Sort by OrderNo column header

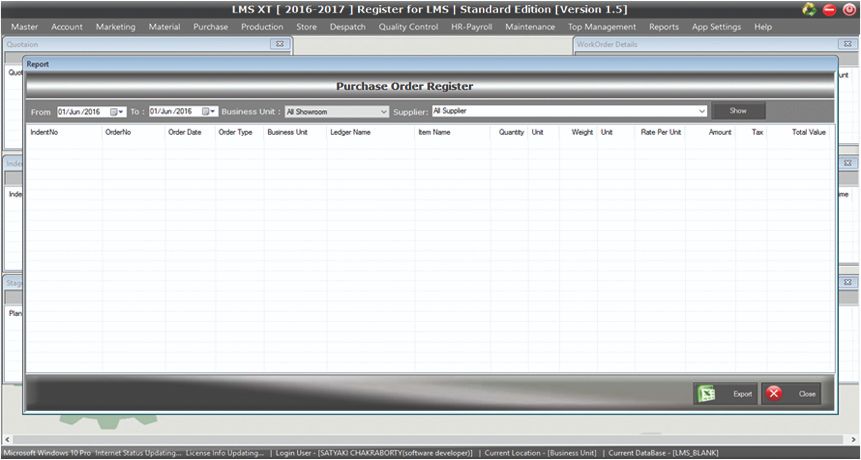point(118,132)
